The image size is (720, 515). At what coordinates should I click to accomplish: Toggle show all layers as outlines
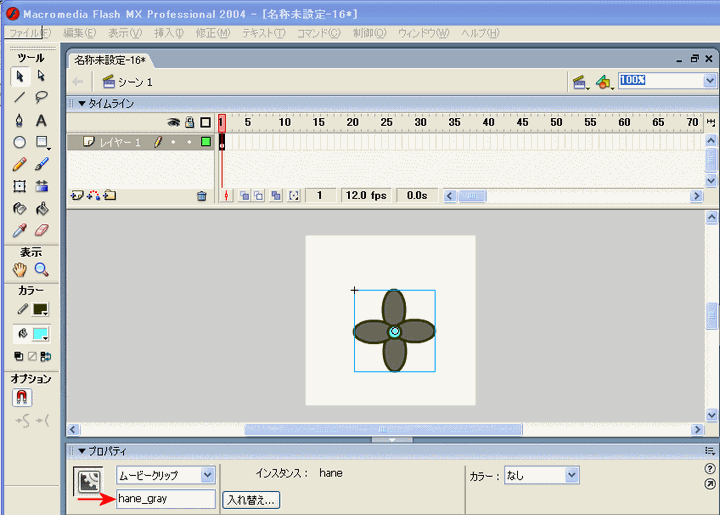[x=206, y=123]
